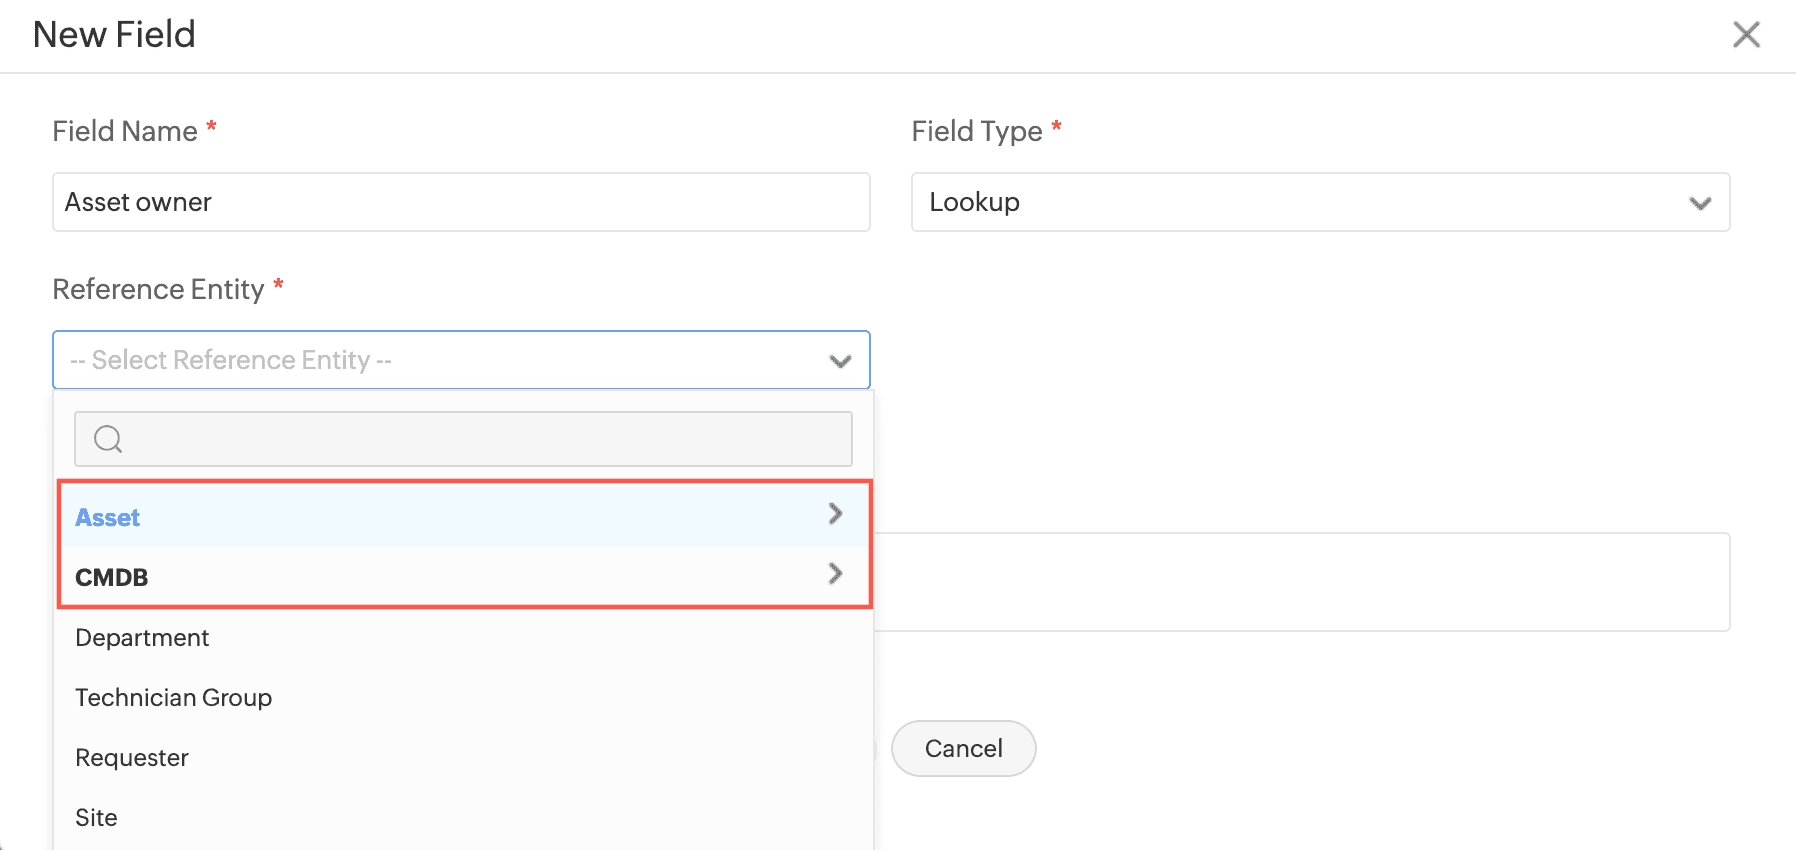Focus the search box in the entity dropdown
The height and width of the screenshot is (850, 1796).
[480, 439]
